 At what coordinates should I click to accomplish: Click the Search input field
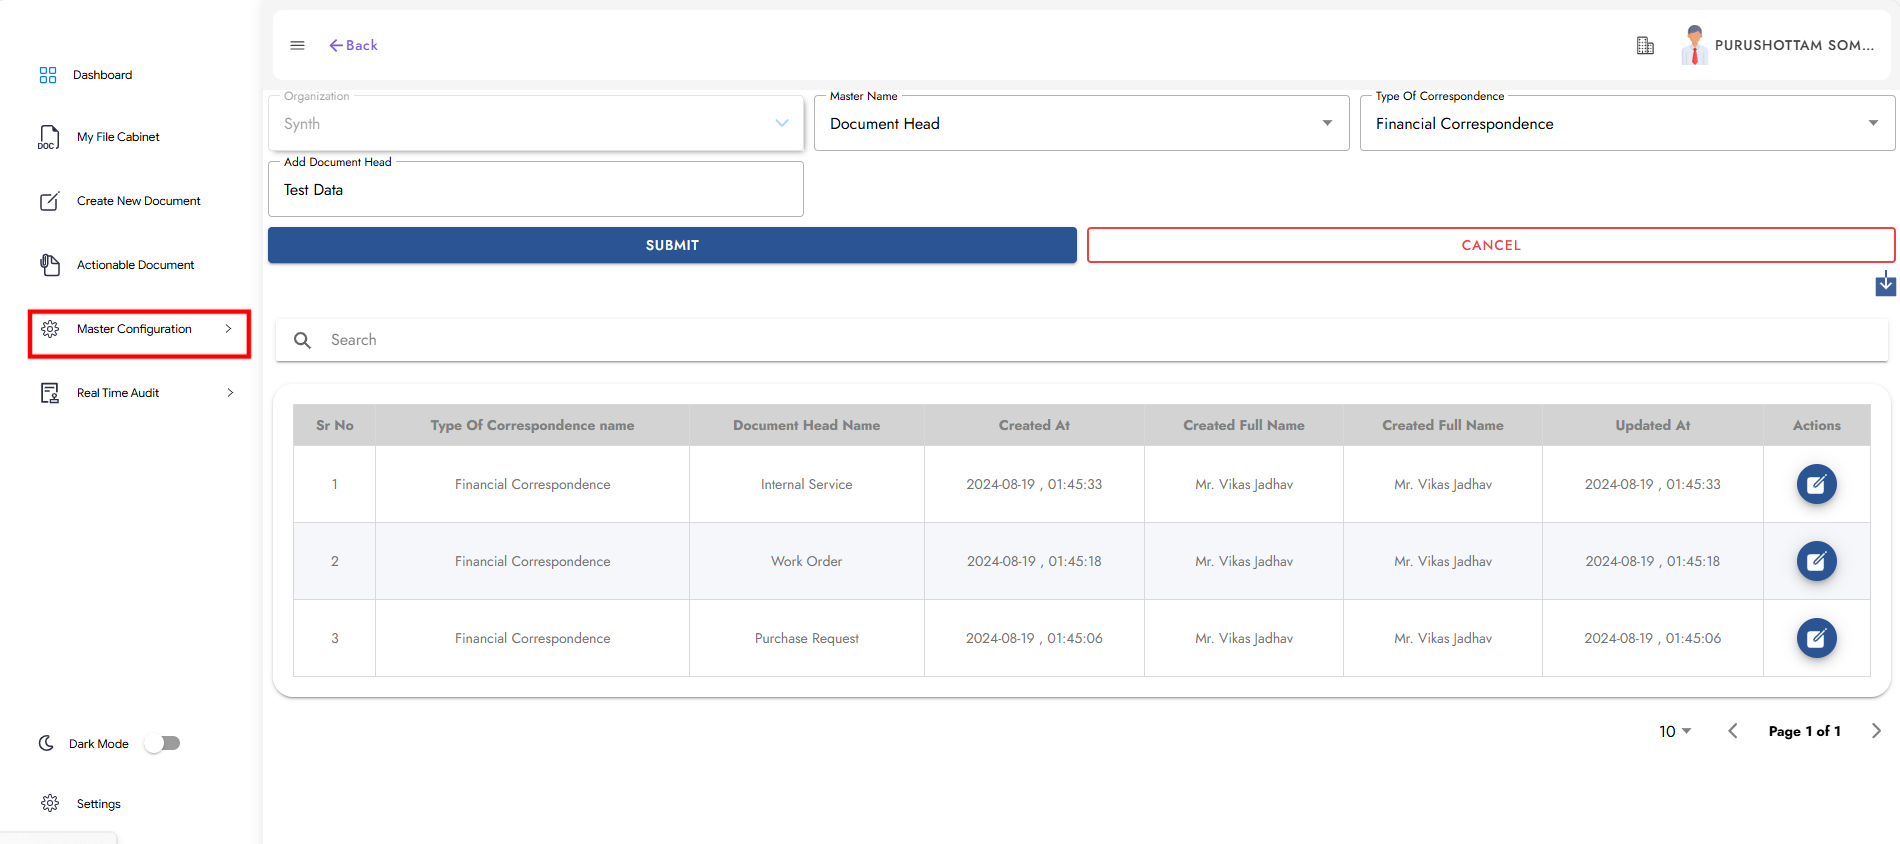[x=1100, y=340]
